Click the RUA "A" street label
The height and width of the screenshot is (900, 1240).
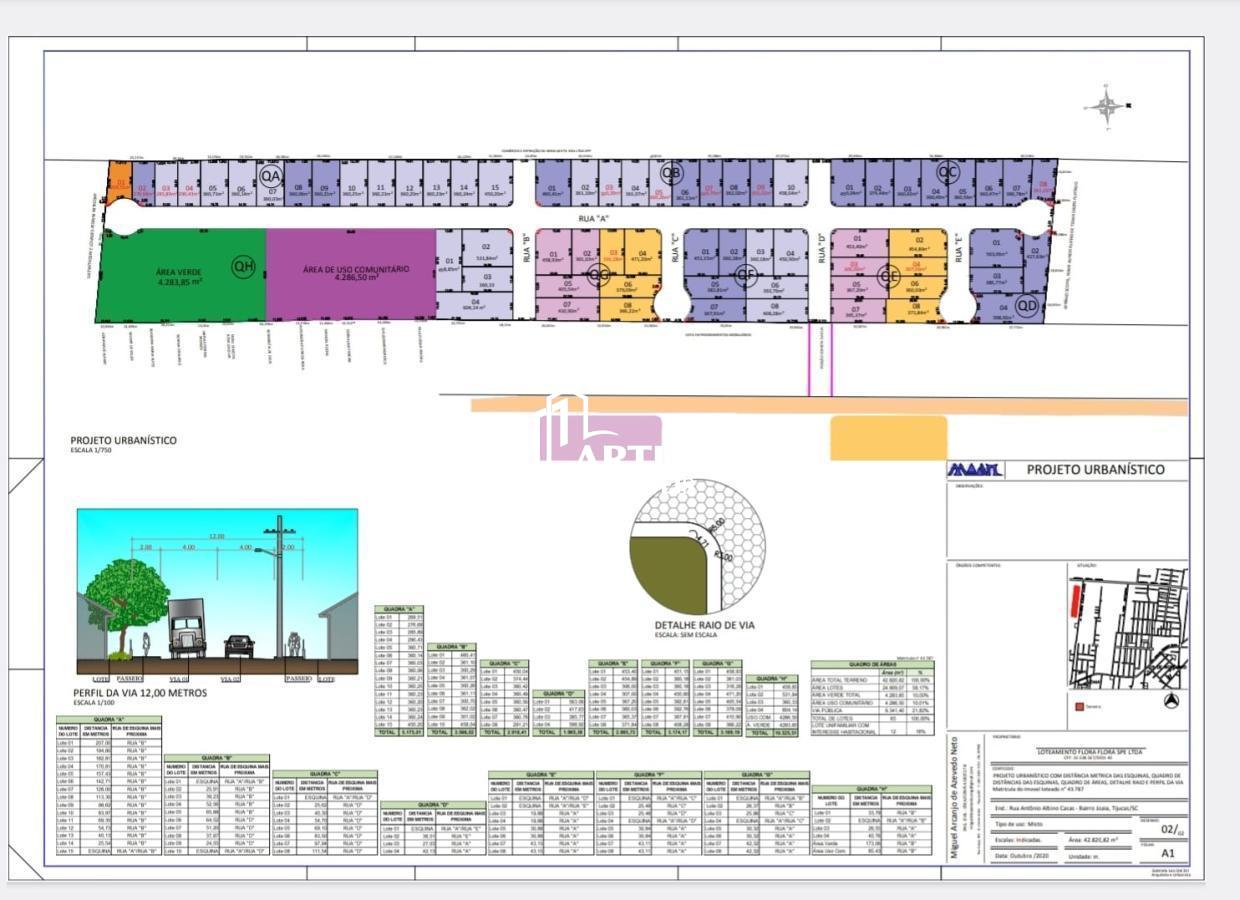(595, 218)
